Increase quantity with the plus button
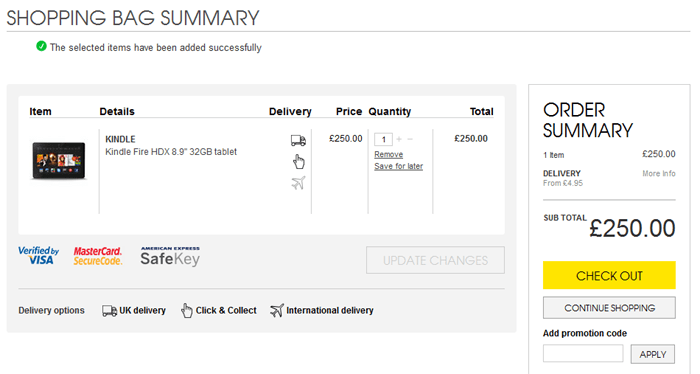 (x=399, y=139)
